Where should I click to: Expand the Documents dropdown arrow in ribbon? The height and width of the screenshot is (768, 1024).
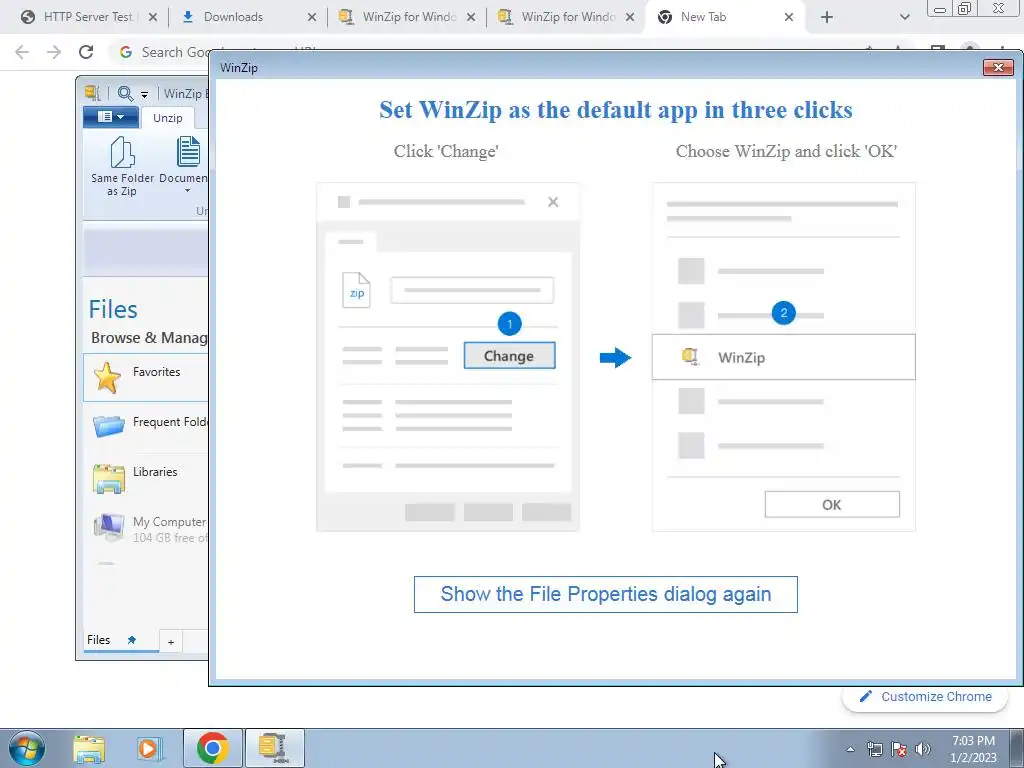pyautogui.click(x=187, y=191)
